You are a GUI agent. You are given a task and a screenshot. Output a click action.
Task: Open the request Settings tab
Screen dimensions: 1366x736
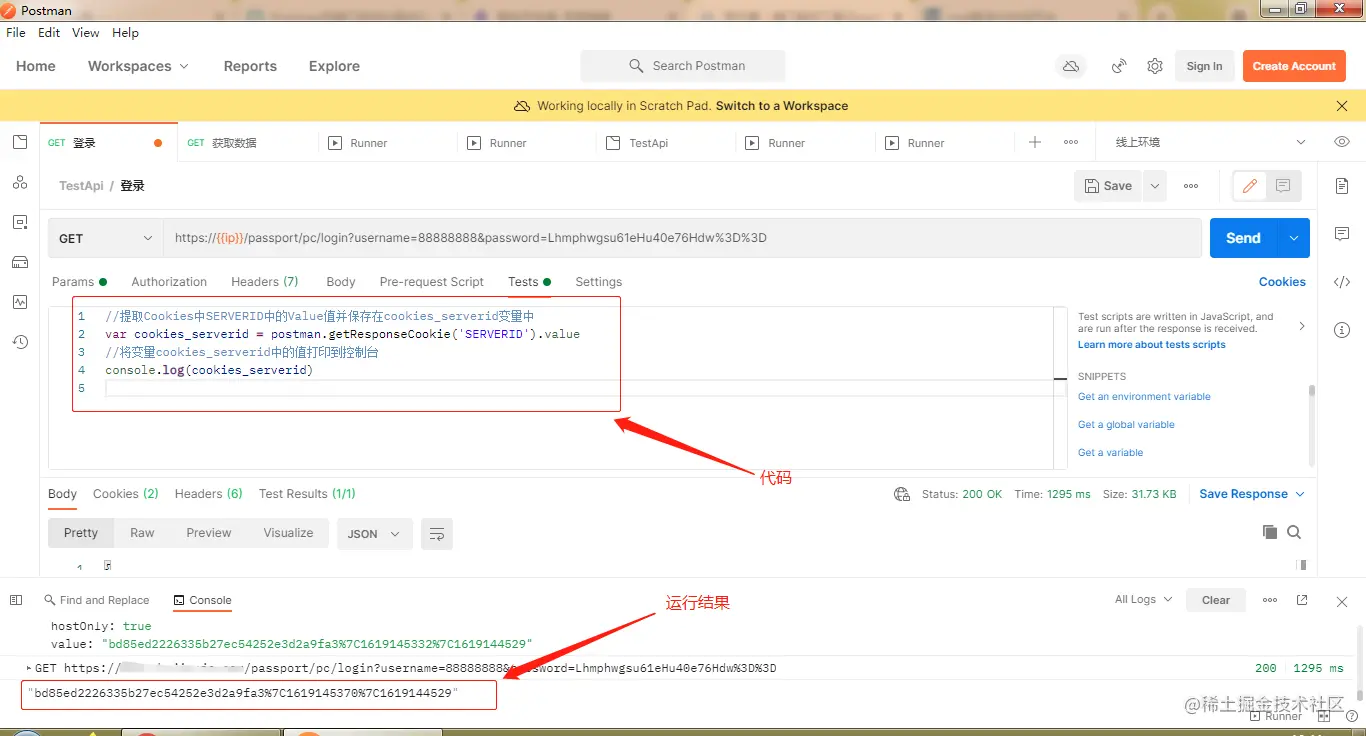pyautogui.click(x=598, y=282)
